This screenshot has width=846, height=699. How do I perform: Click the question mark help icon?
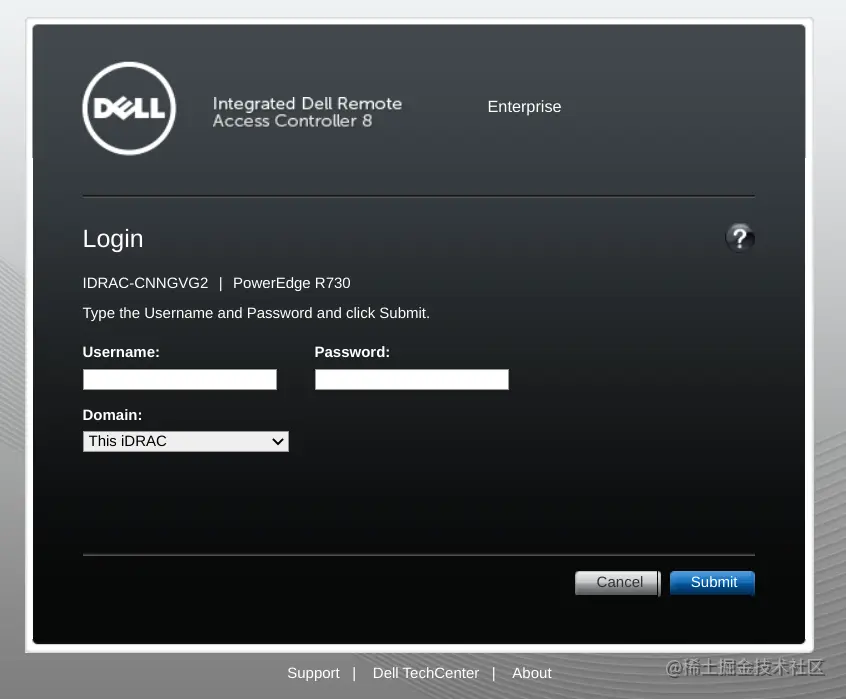point(740,238)
